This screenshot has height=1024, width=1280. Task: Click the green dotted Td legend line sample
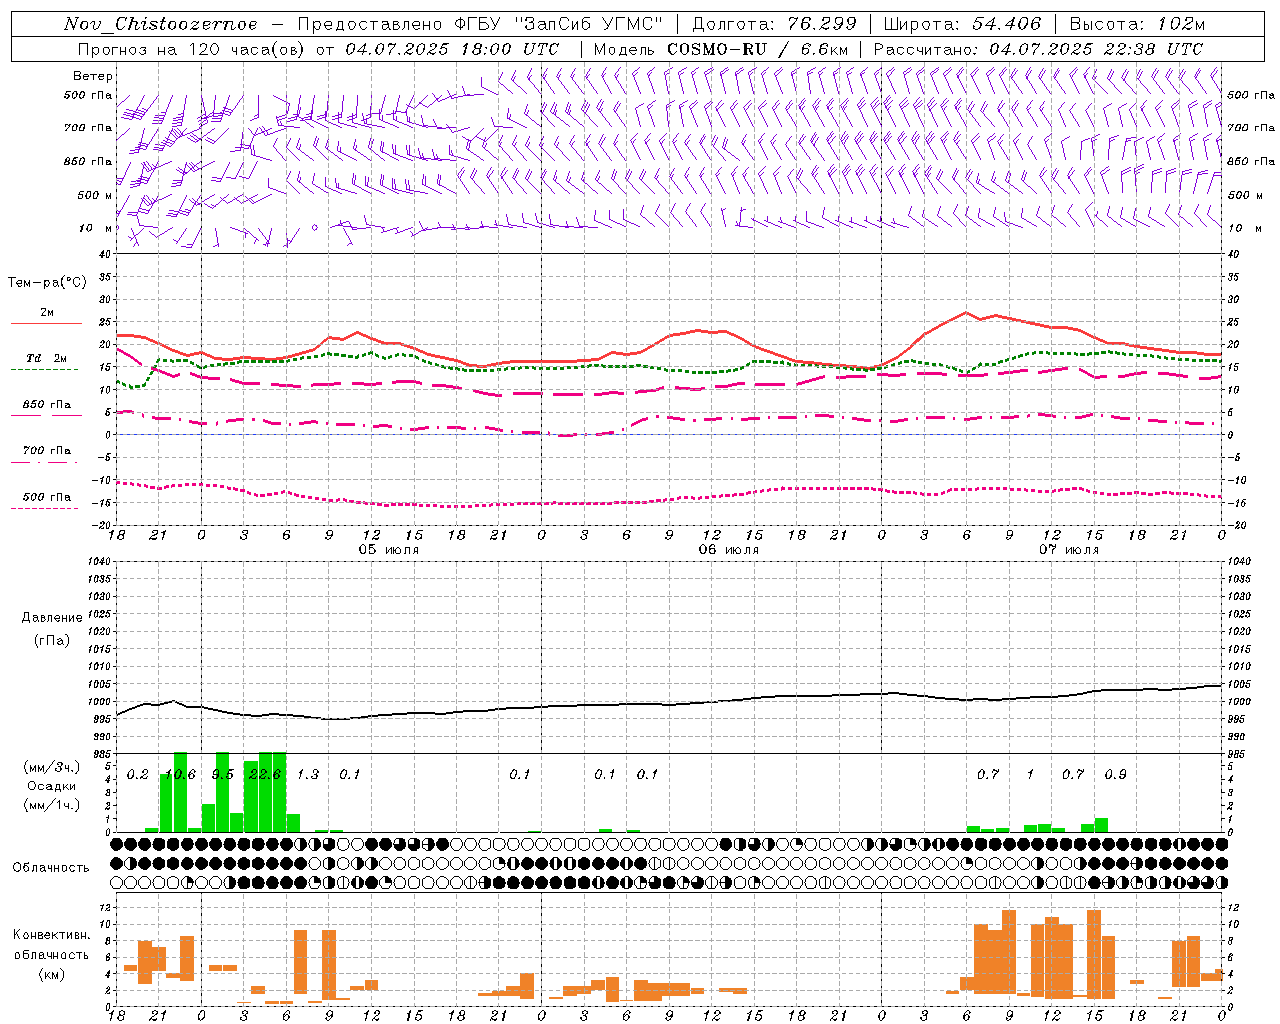[x=44, y=370]
